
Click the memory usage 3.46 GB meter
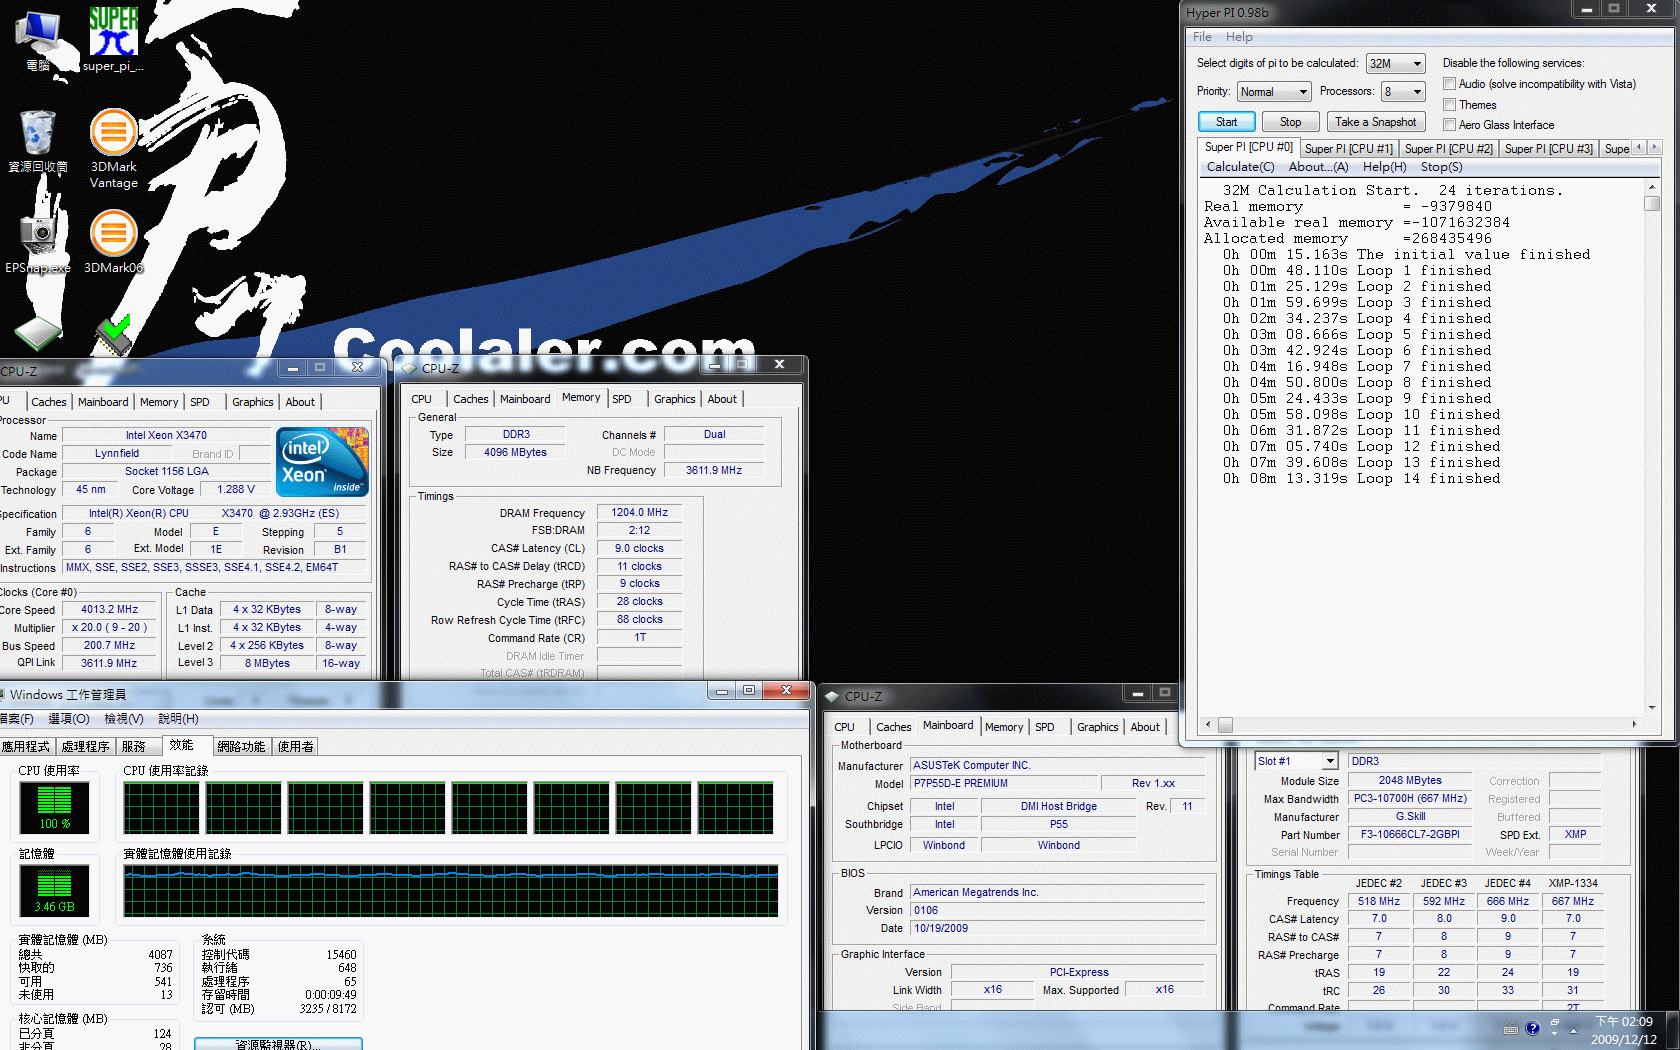pos(54,890)
